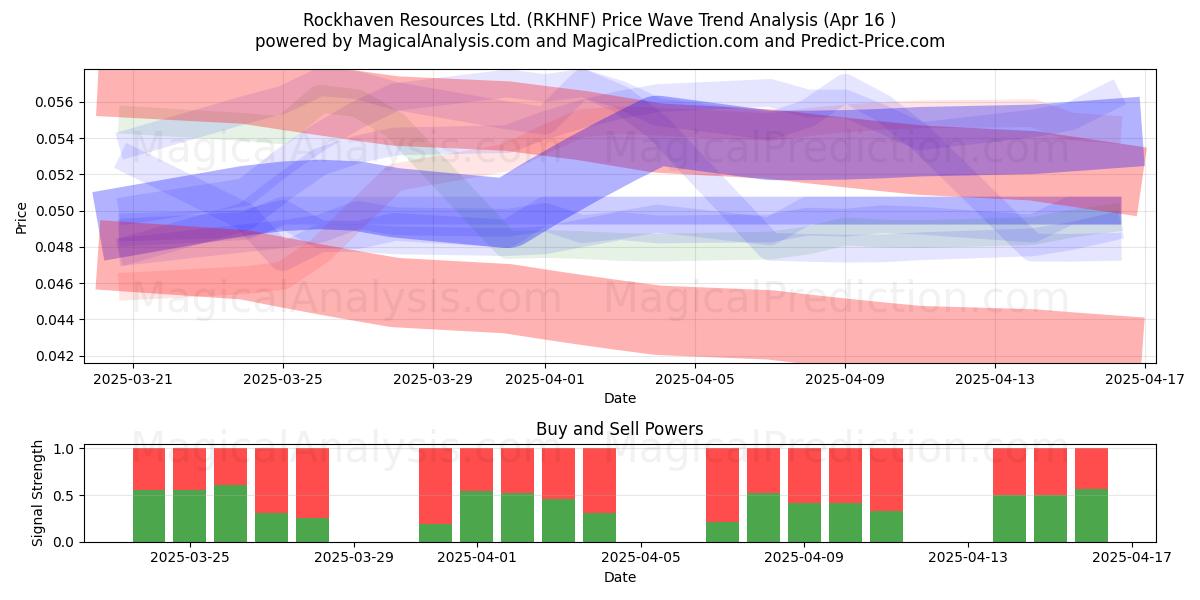Screen dimensions: 1200x600
Task: Click the 2025-04-09 date under the bar chart
Action: [804, 558]
